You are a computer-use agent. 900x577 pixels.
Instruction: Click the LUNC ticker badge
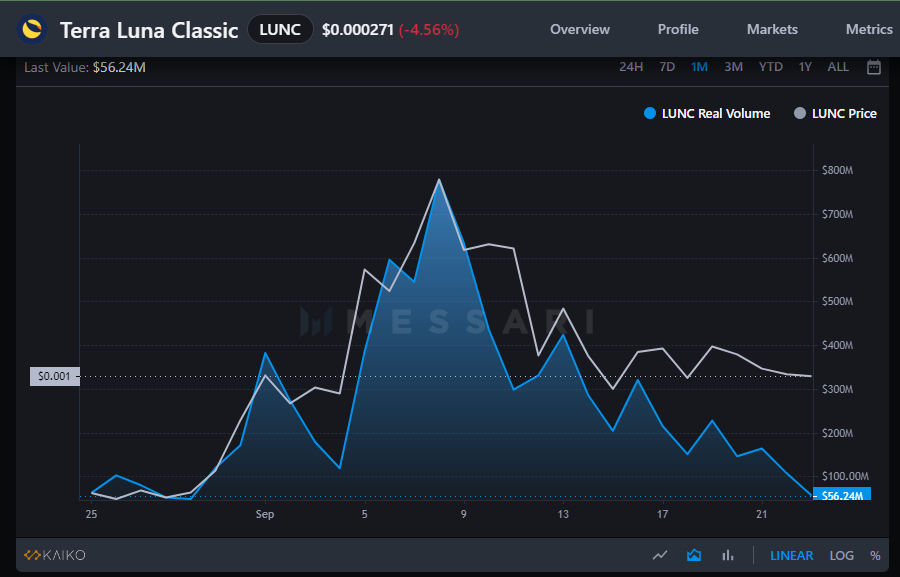(x=280, y=29)
